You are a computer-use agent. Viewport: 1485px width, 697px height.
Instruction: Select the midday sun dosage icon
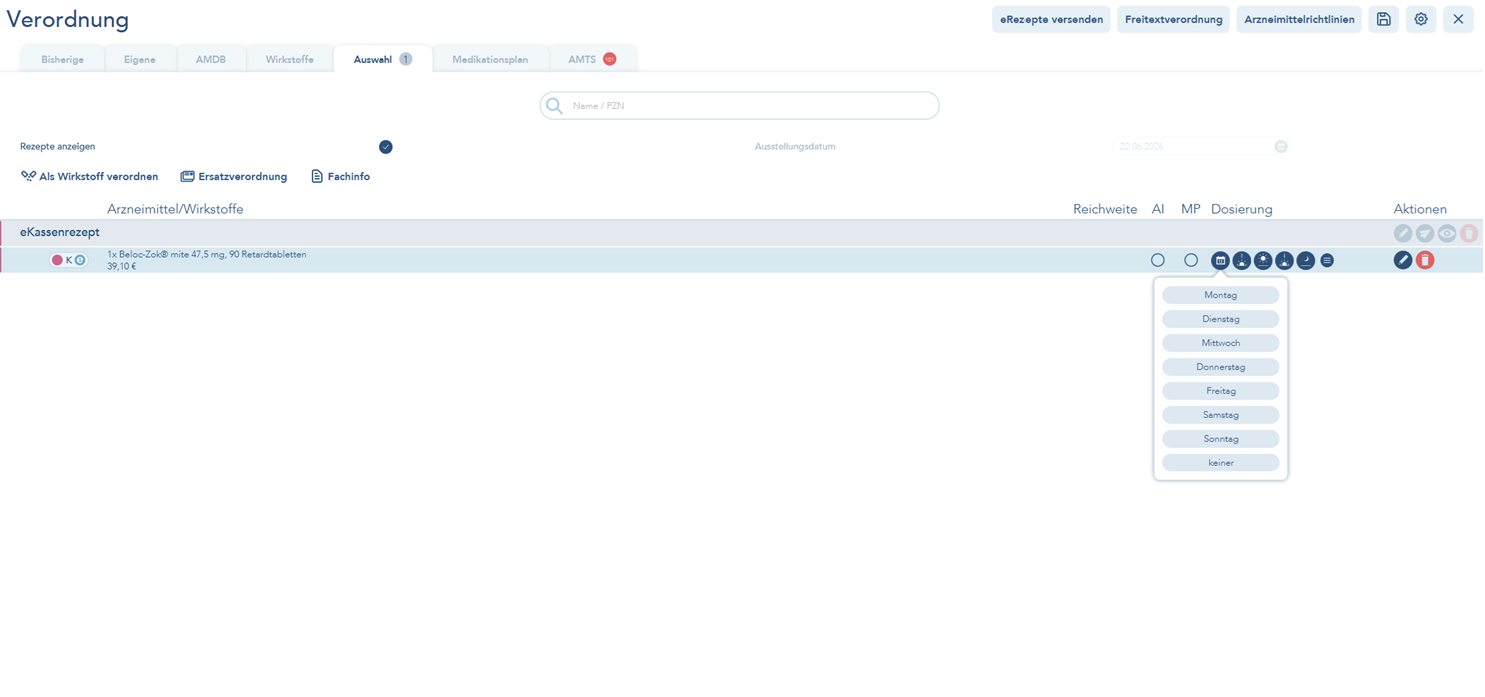pyautogui.click(x=1263, y=260)
